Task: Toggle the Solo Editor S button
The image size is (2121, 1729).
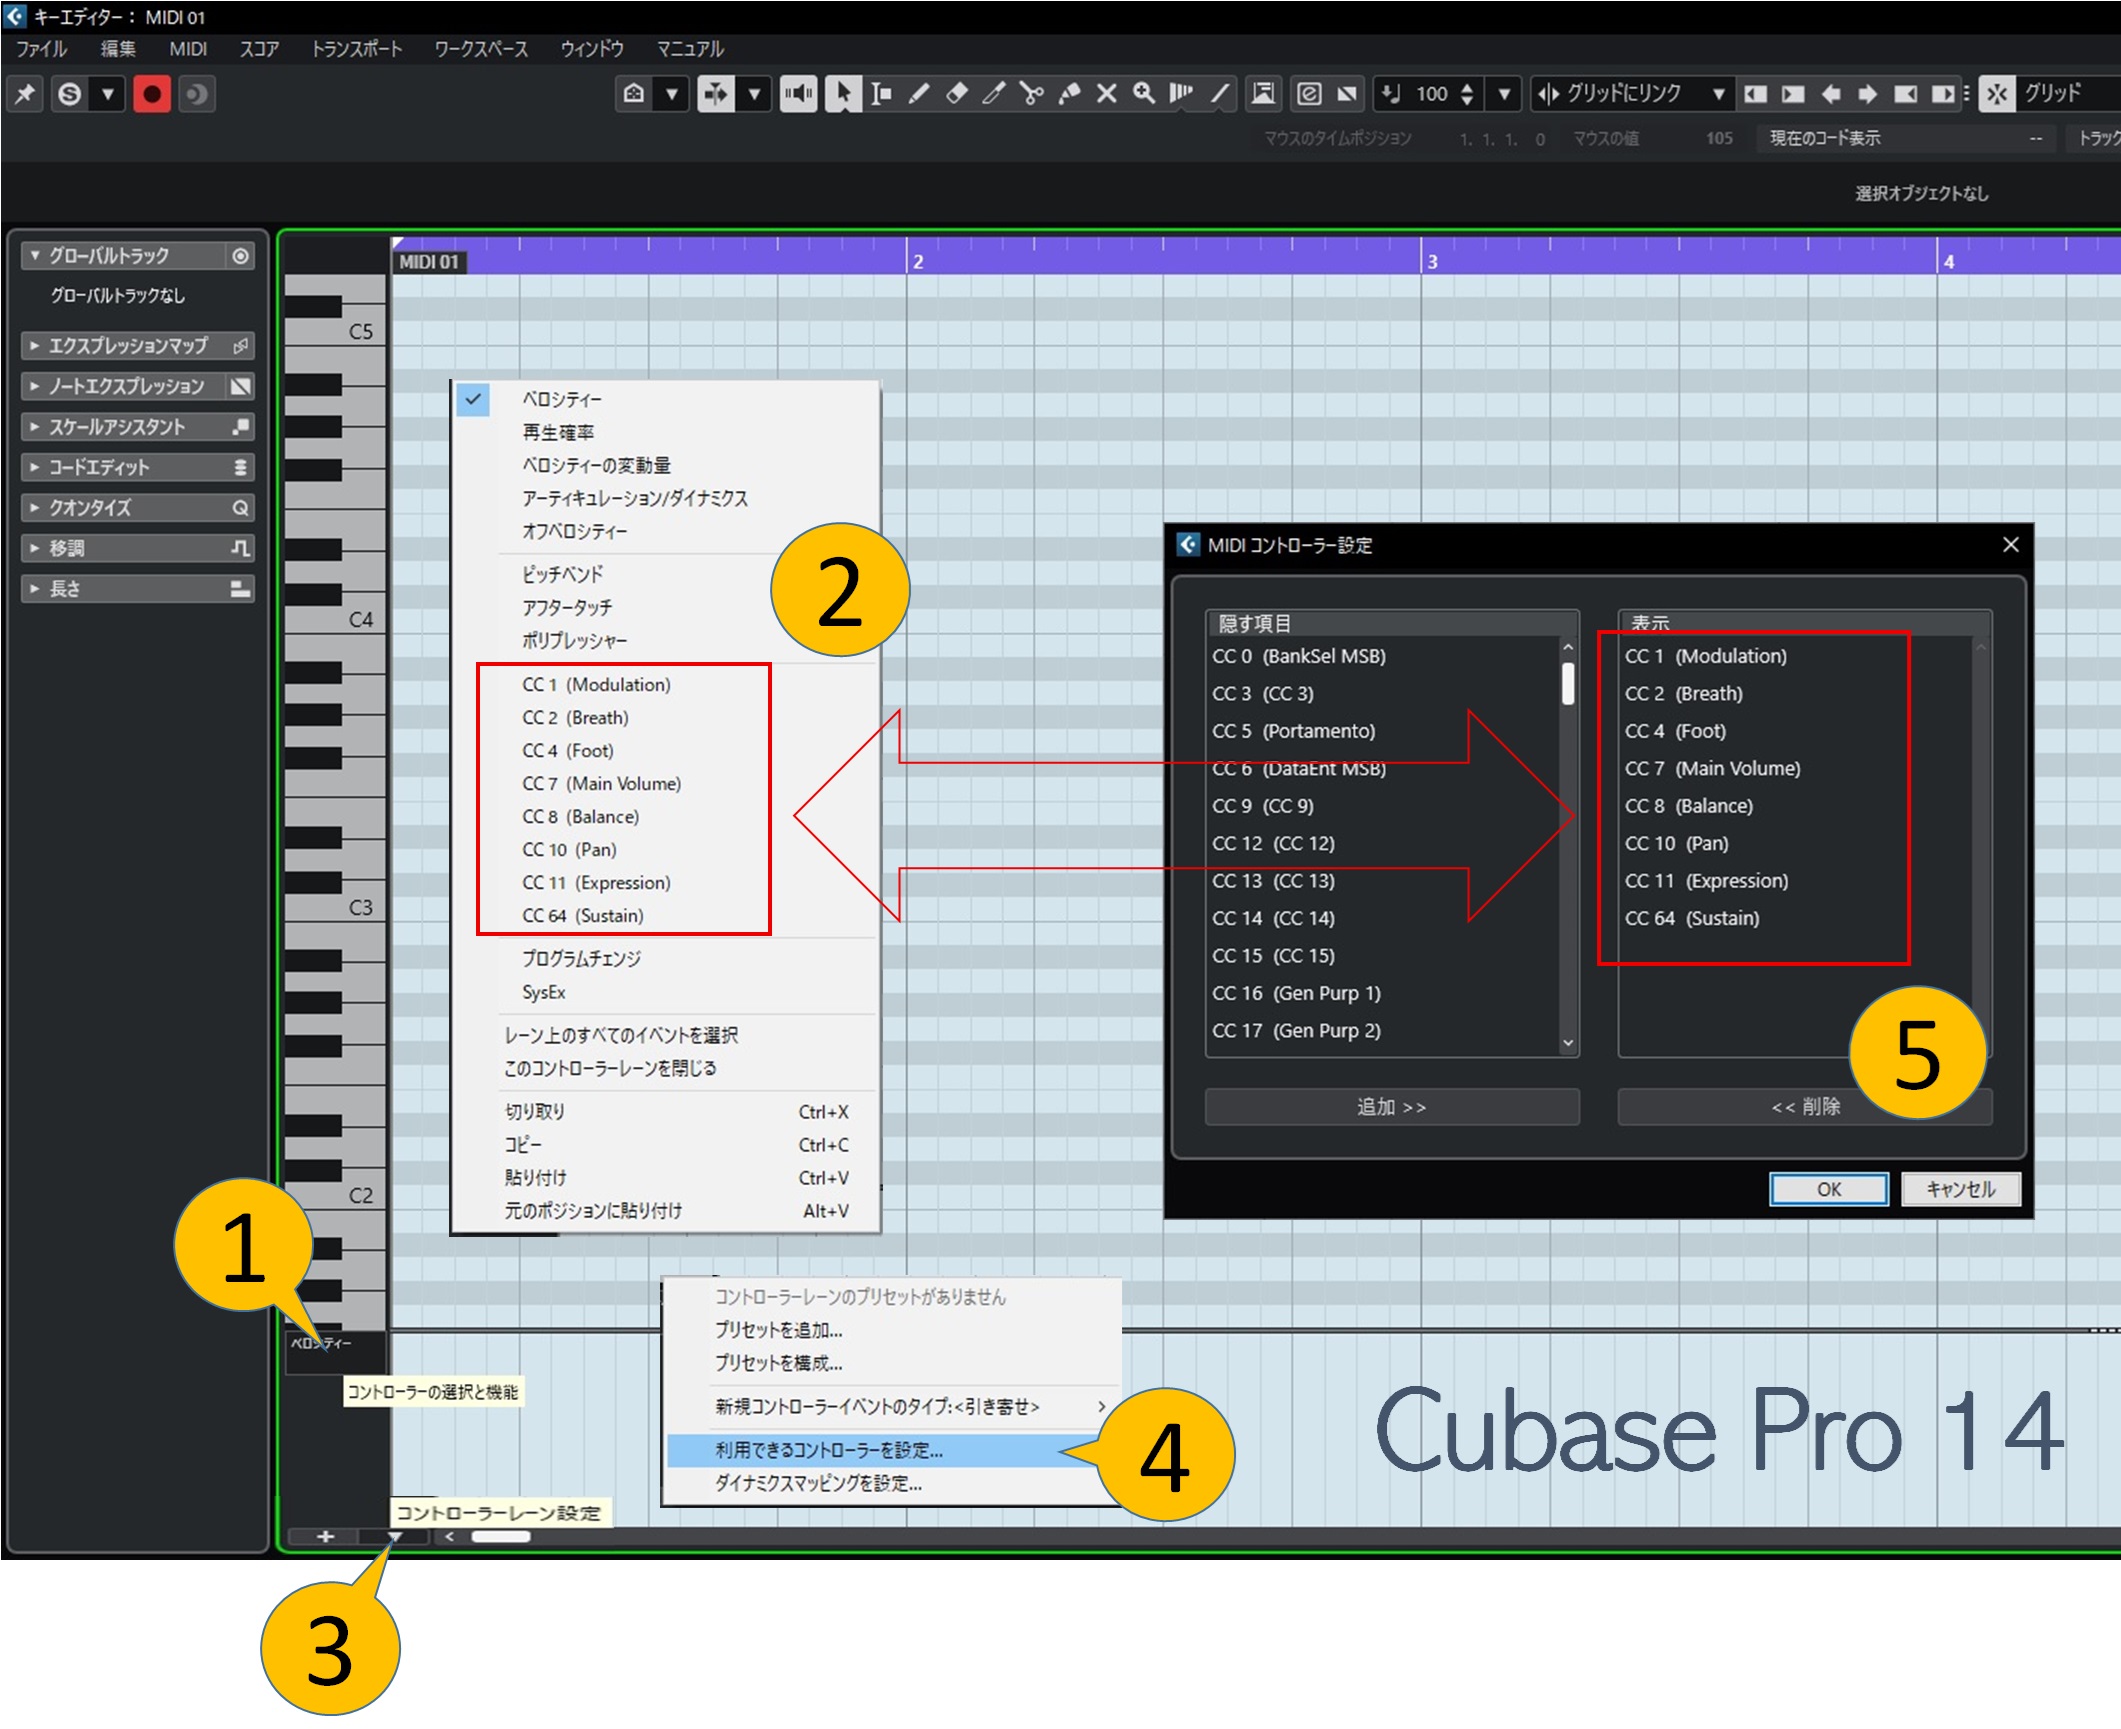Action: [69, 94]
